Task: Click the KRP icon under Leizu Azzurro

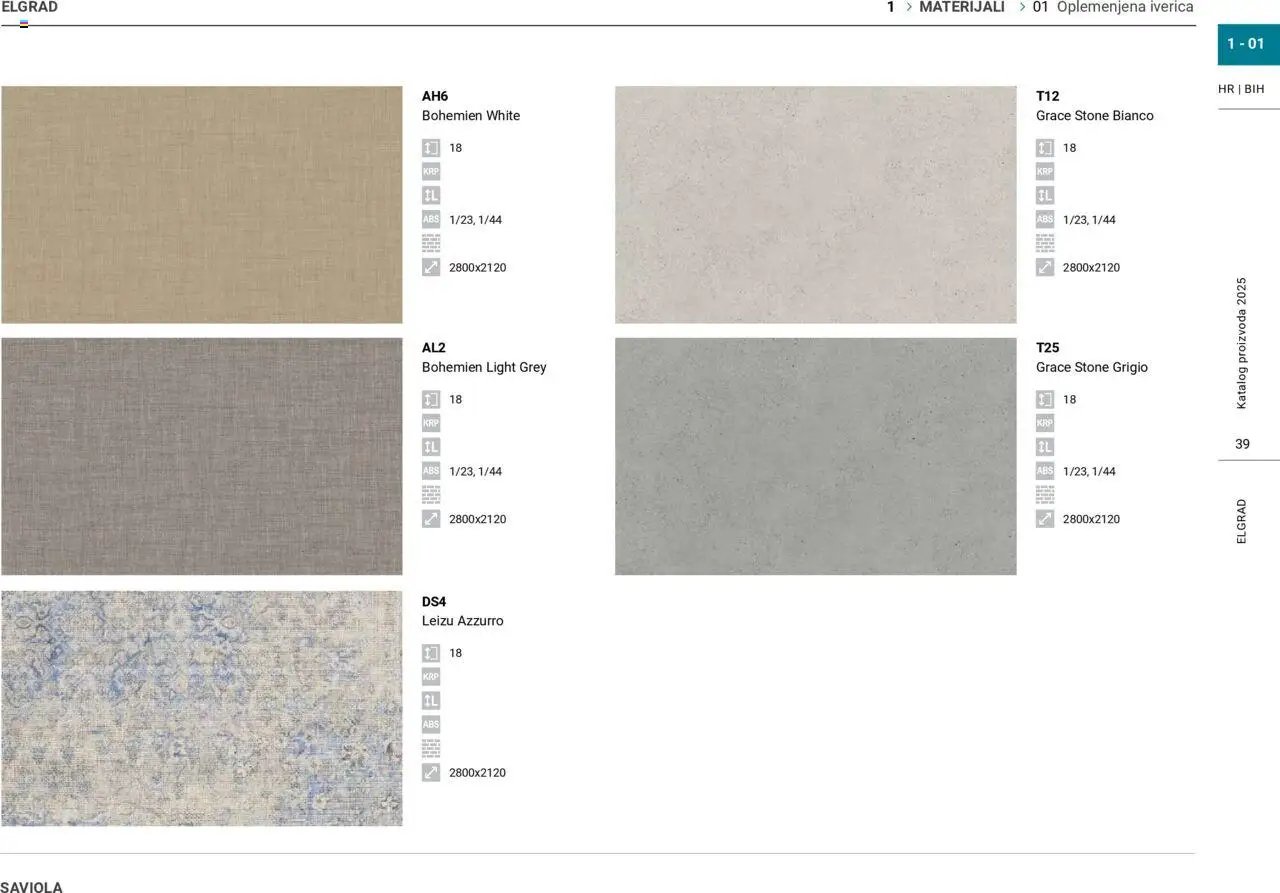Action: [431, 677]
